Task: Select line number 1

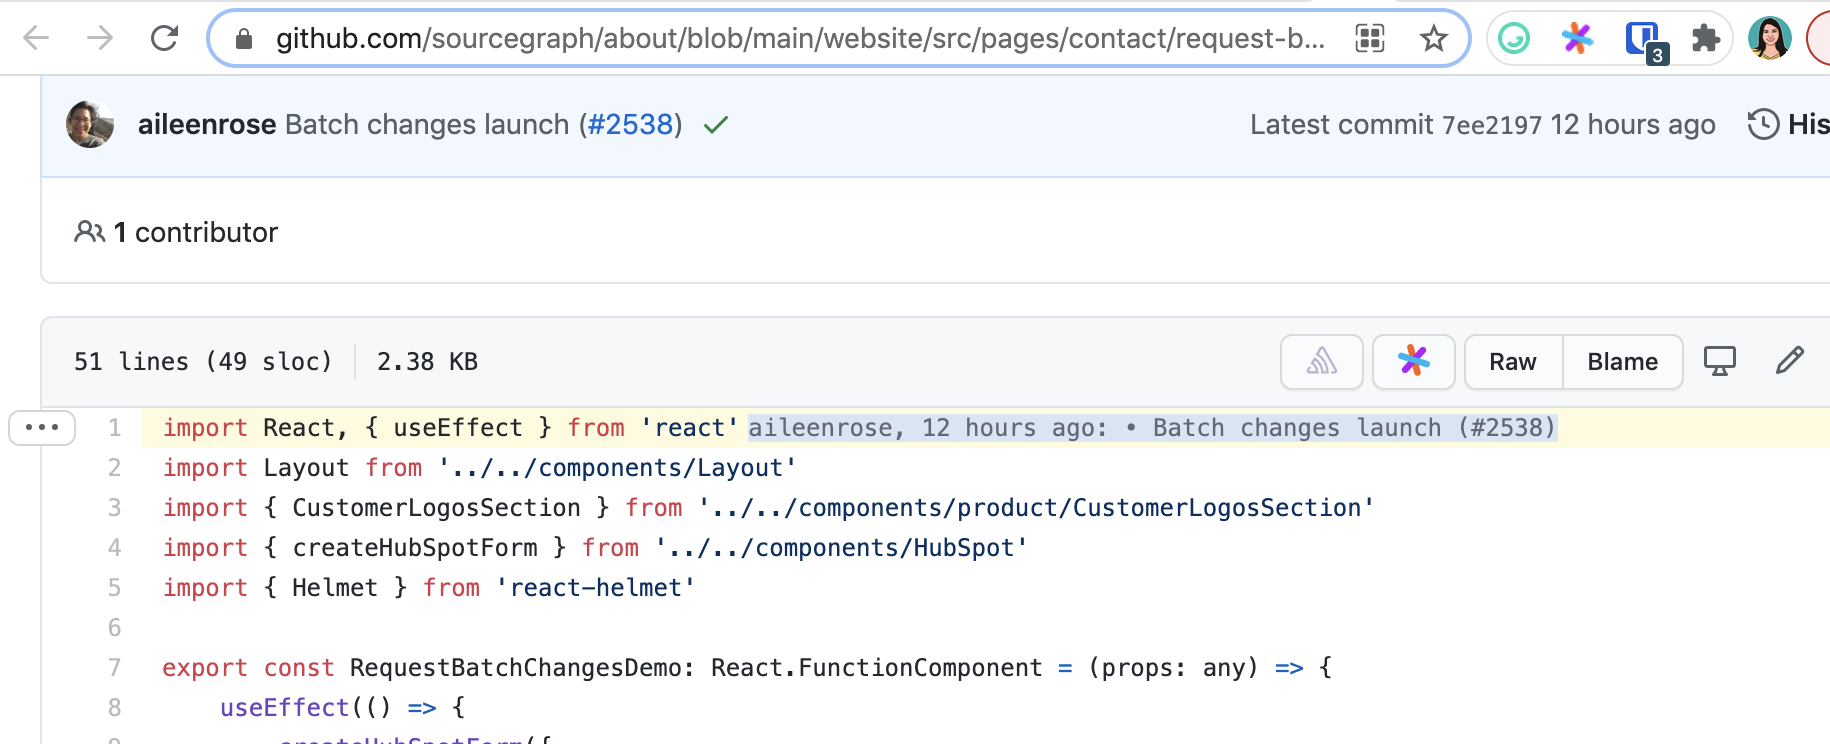Action: click(x=114, y=428)
